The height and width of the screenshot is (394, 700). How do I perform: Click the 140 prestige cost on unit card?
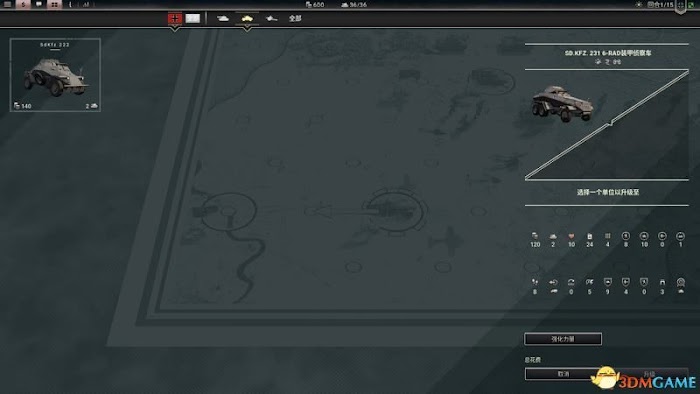pyautogui.click(x=23, y=106)
